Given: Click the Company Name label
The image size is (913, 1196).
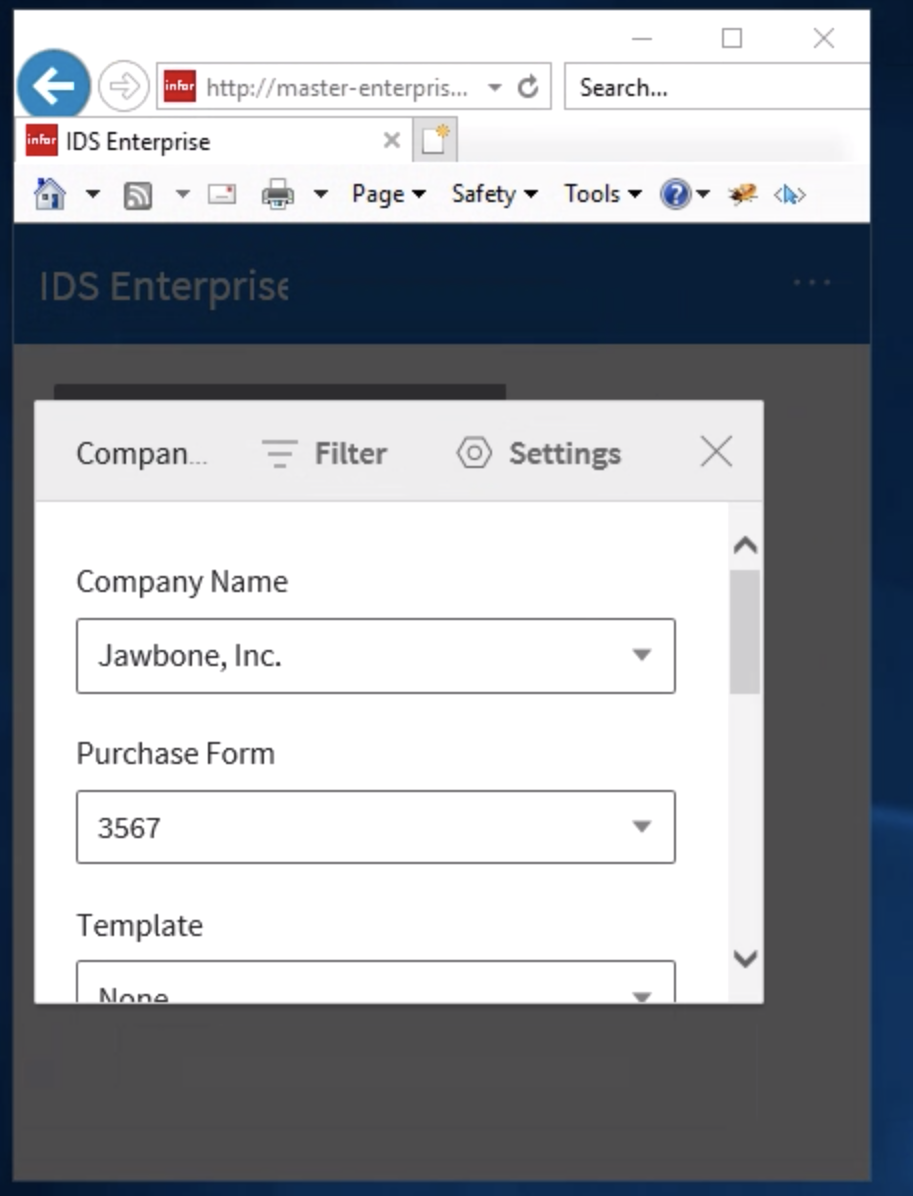Looking at the screenshot, I should coord(182,582).
